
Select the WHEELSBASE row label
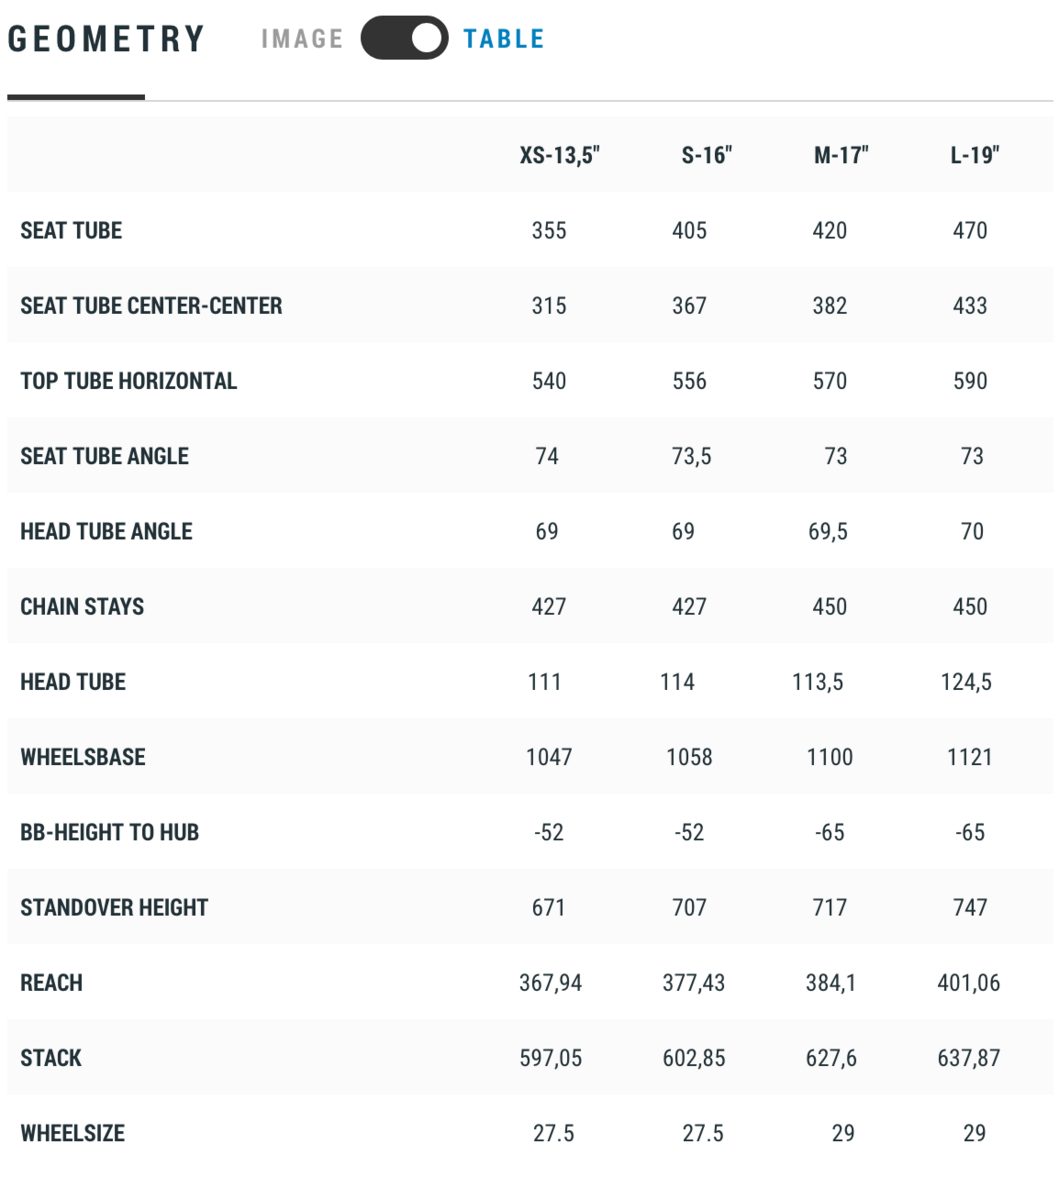(83, 757)
